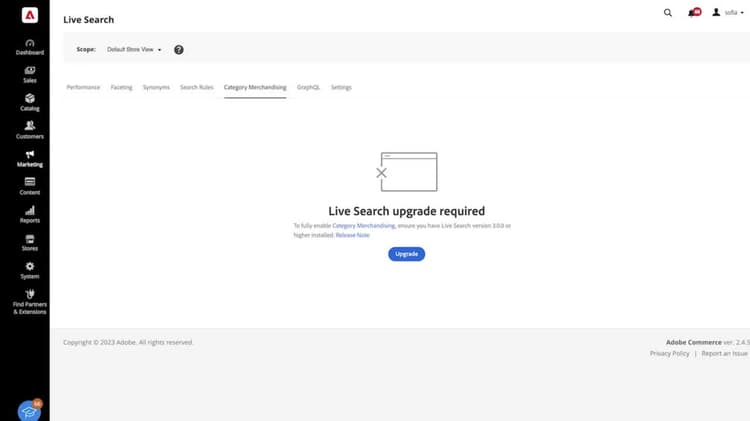This screenshot has width=750, height=421.
Task: Open the notifications bell
Action: pos(695,12)
